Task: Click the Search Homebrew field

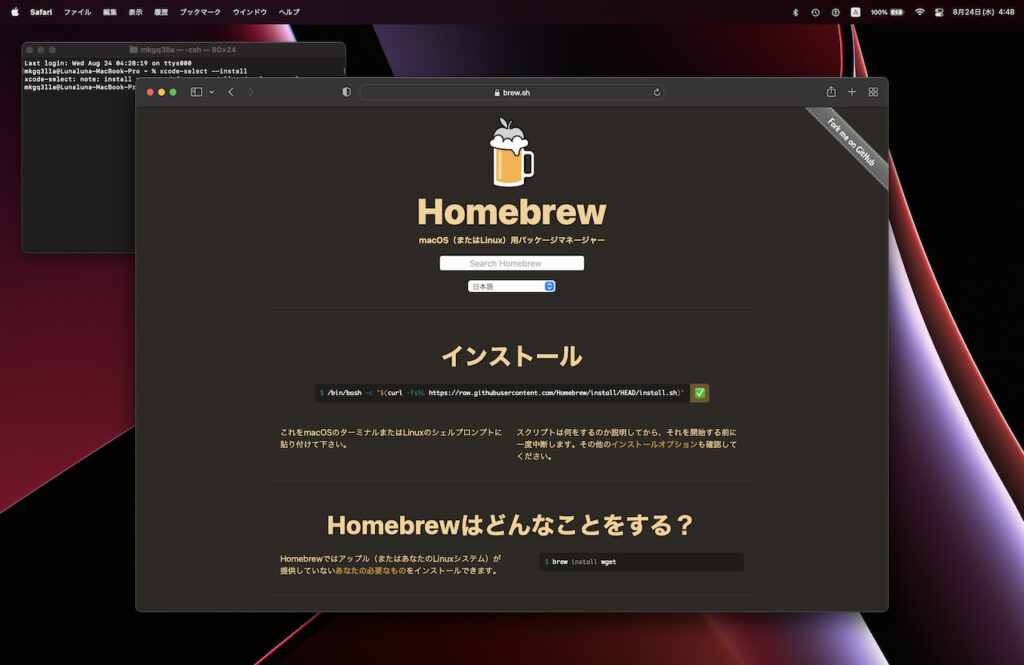Action: point(512,263)
